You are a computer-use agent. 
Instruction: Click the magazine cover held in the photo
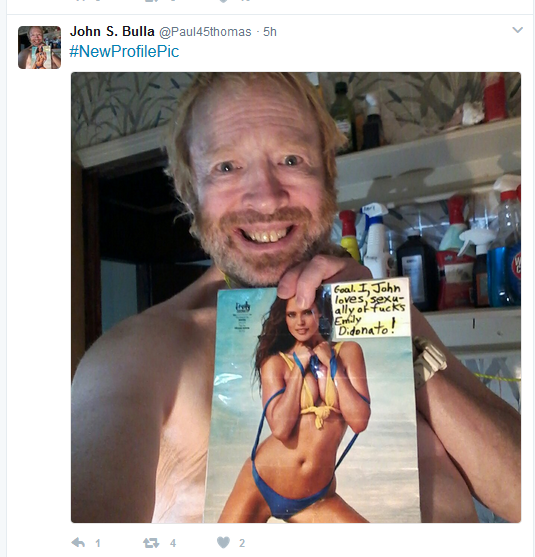pyautogui.click(x=313, y=403)
